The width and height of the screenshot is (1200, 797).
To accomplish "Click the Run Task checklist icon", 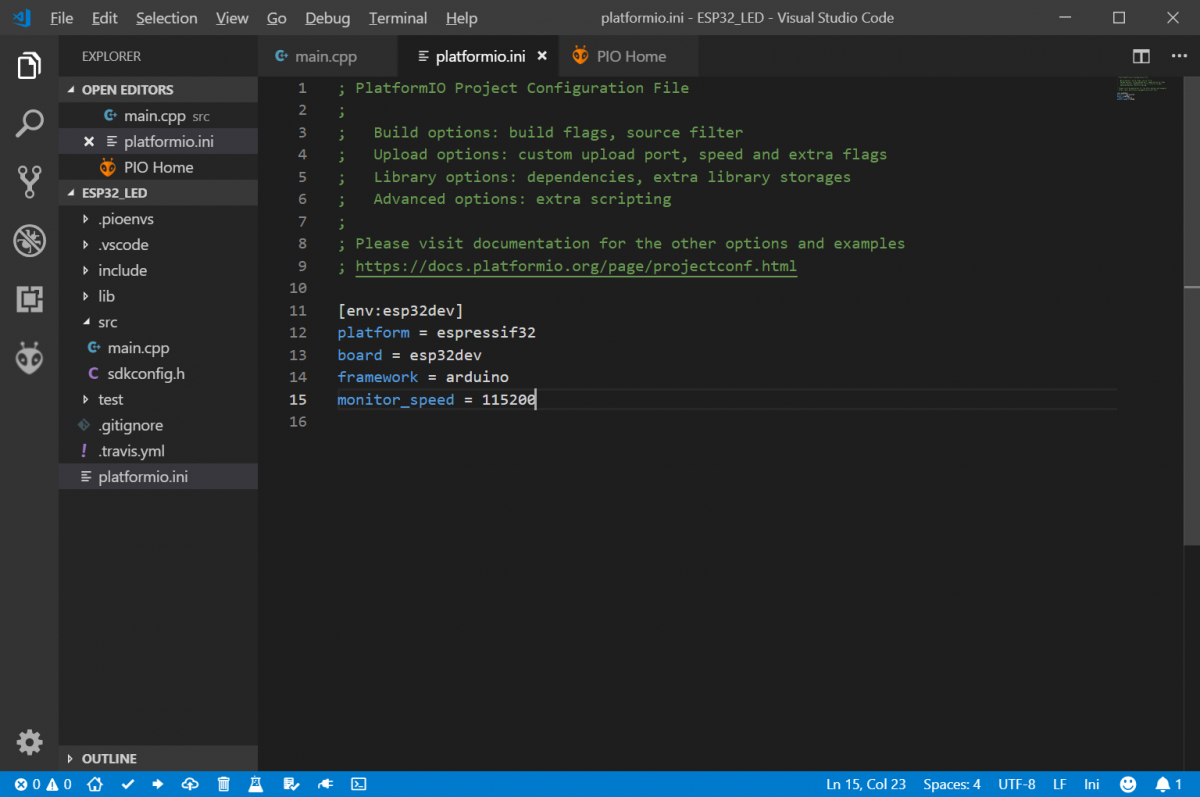I will pyautogui.click(x=290, y=784).
